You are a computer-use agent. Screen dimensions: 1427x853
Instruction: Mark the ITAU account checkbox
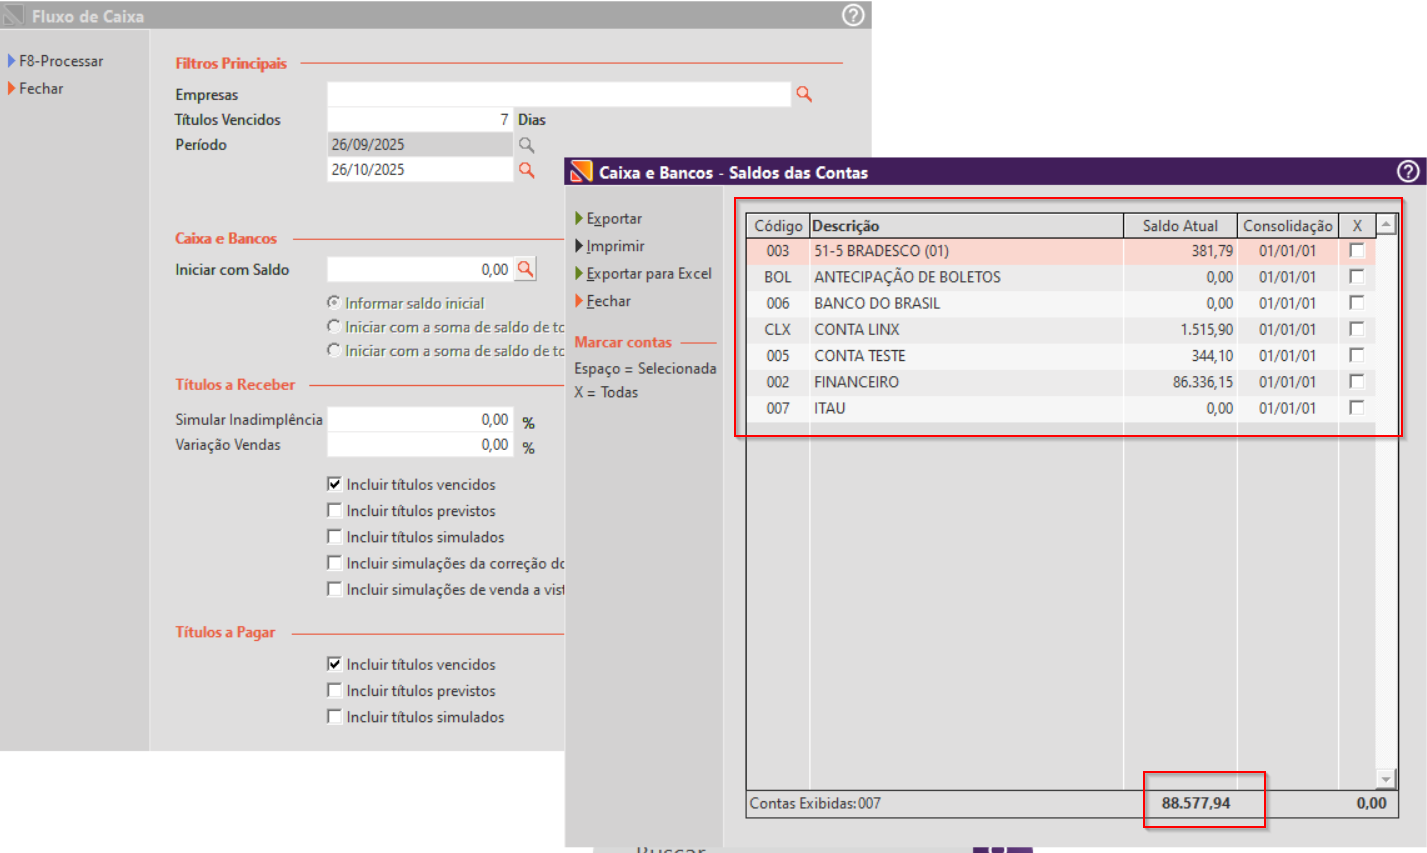[1357, 407]
